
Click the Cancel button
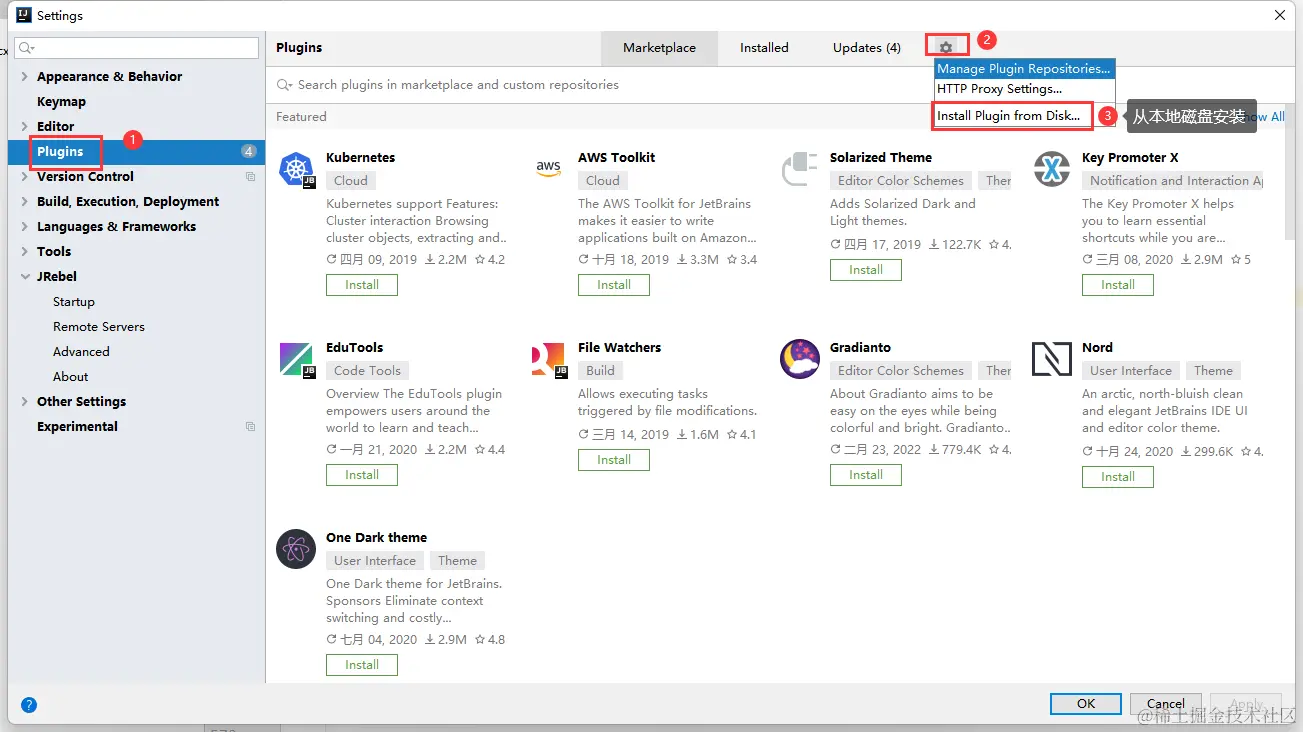pos(1166,704)
